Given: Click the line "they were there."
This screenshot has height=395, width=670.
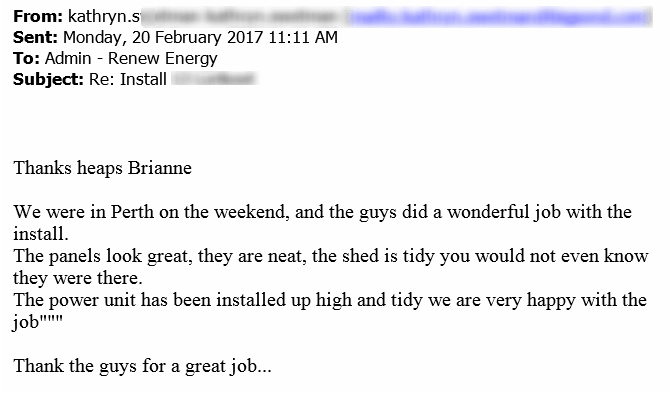Looking at the screenshot, I should pyautogui.click(x=78, y=278).
